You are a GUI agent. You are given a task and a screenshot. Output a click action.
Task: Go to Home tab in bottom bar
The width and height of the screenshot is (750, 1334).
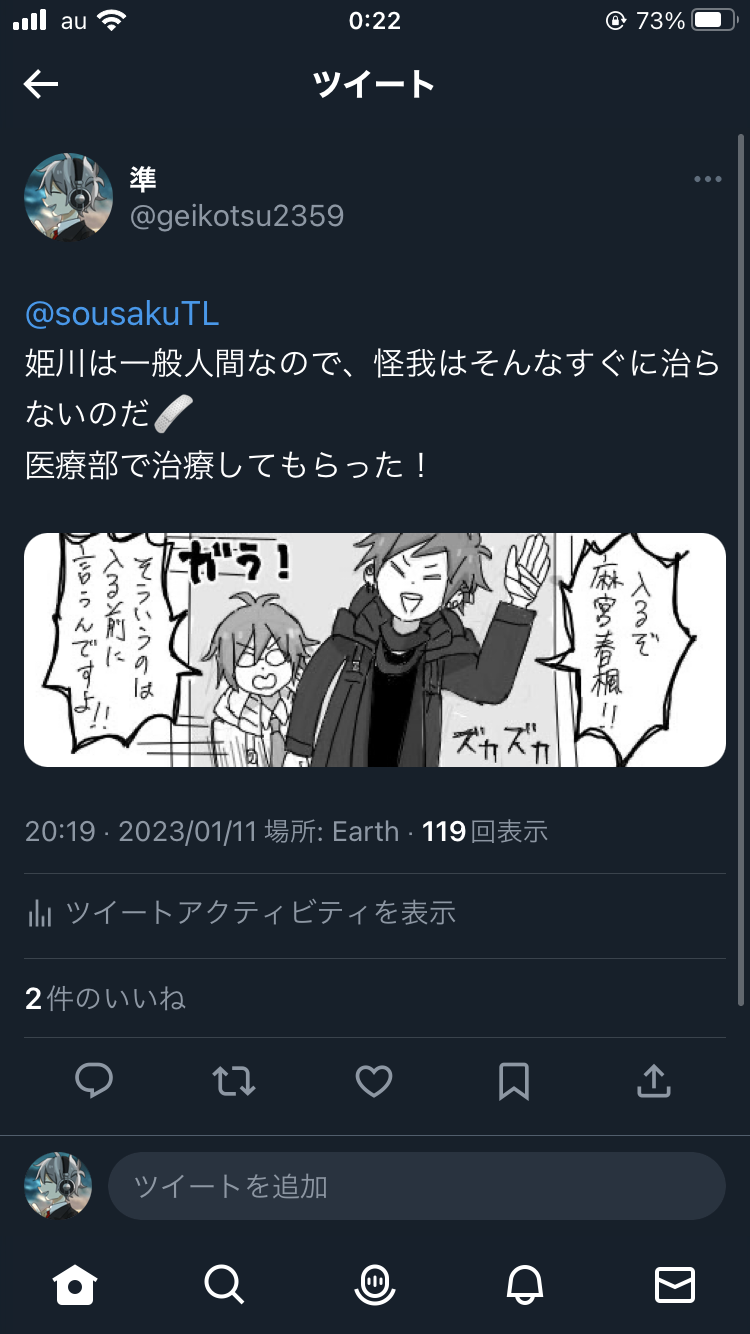point(75,1284)
